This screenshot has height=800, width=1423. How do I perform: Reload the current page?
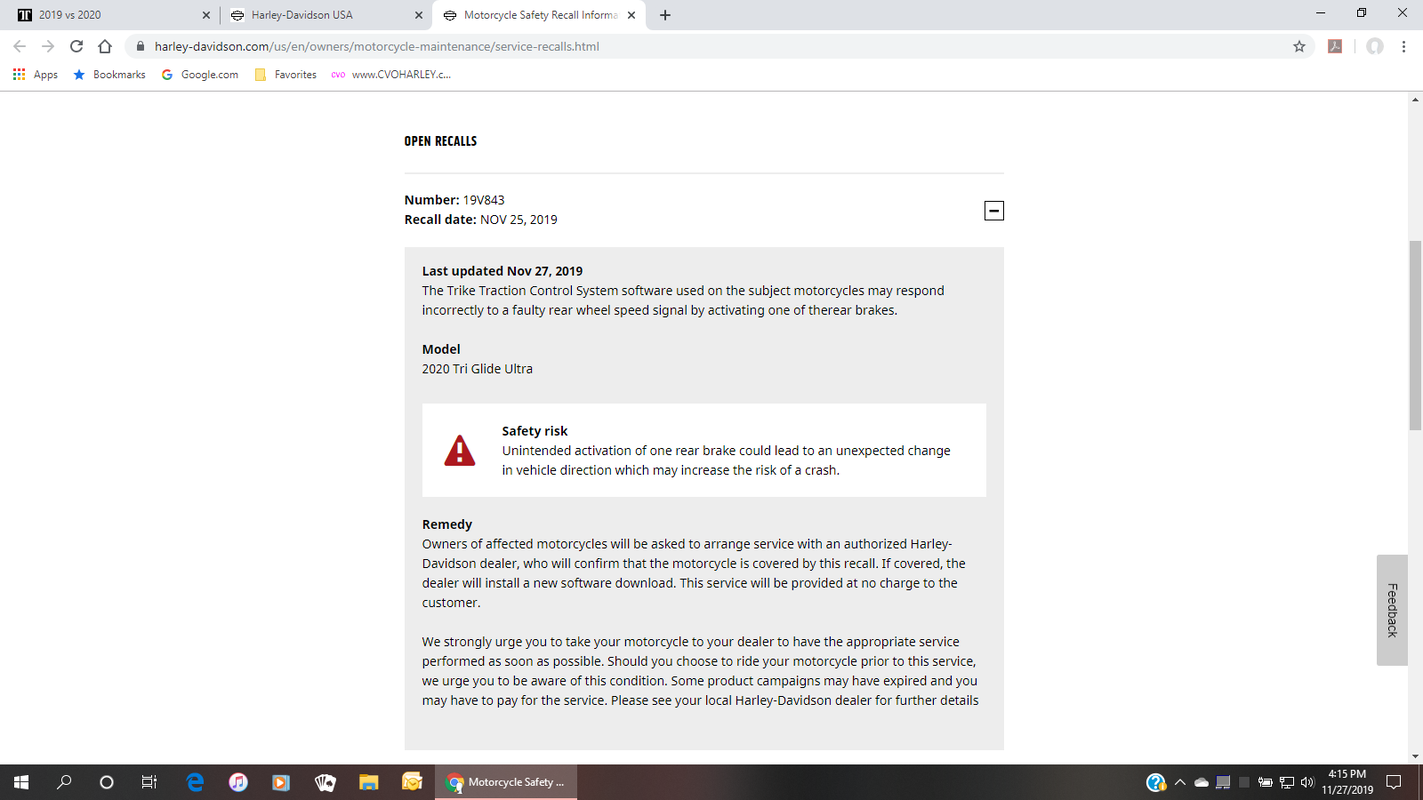coord(77,46)
